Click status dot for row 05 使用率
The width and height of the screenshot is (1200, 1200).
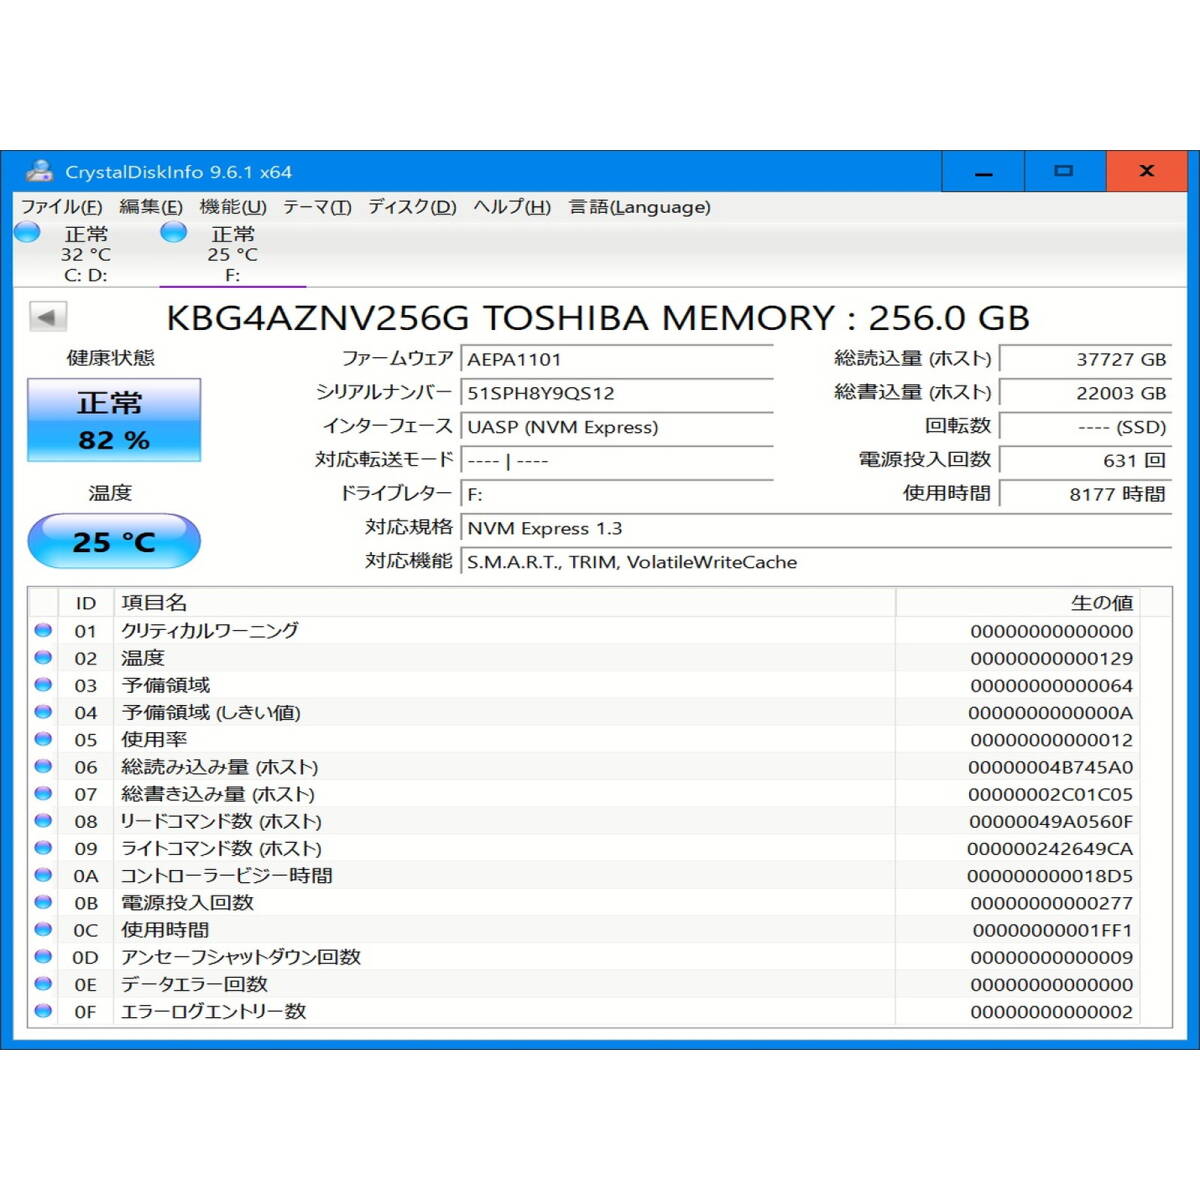tap(43, 739)
